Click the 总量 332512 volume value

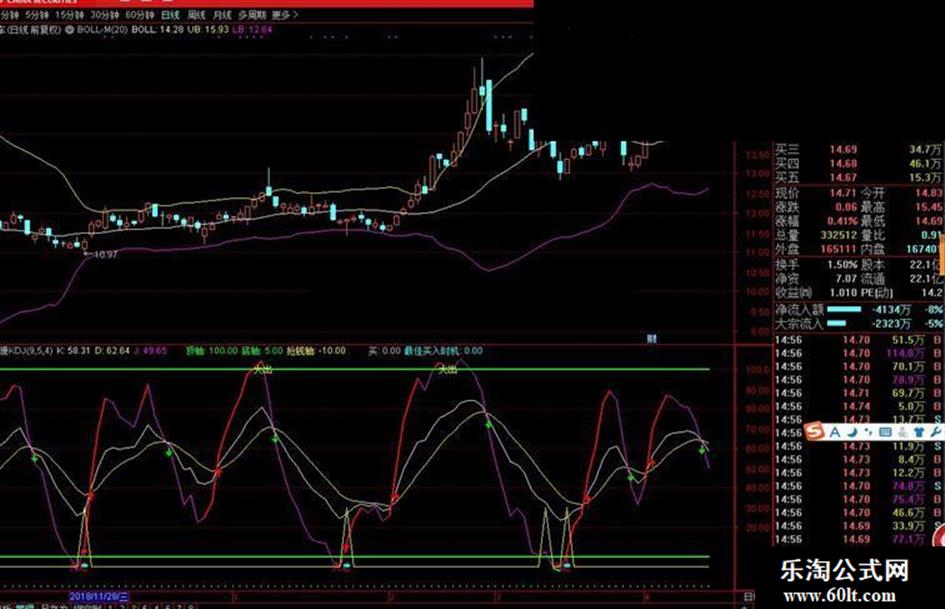click(x=839, y=235)
